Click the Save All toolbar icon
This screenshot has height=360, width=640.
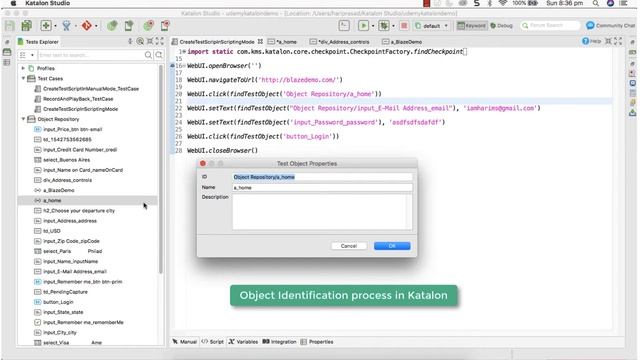click(27, 26)
